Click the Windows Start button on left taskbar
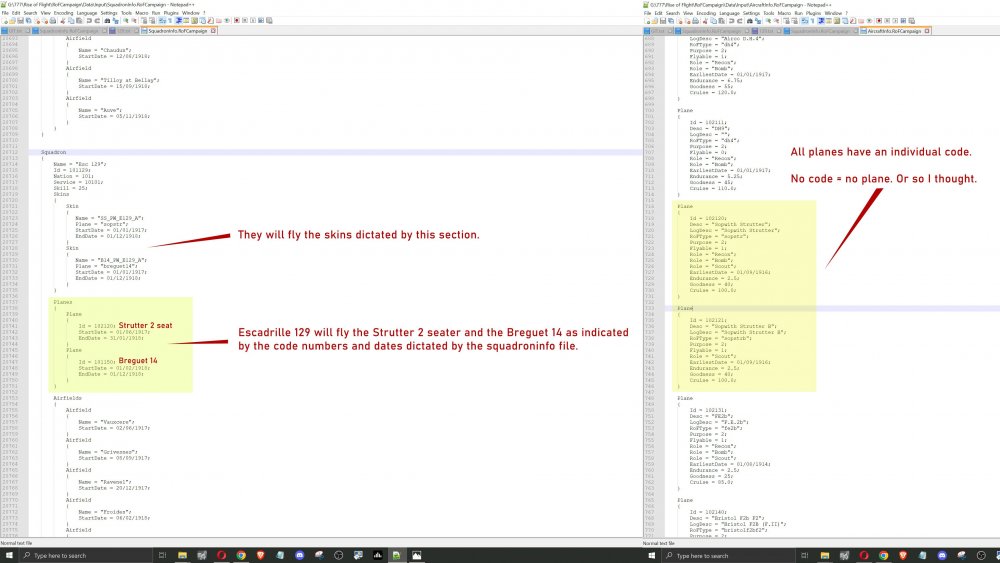The image size is (1000, 563). [x=10, y=555]
